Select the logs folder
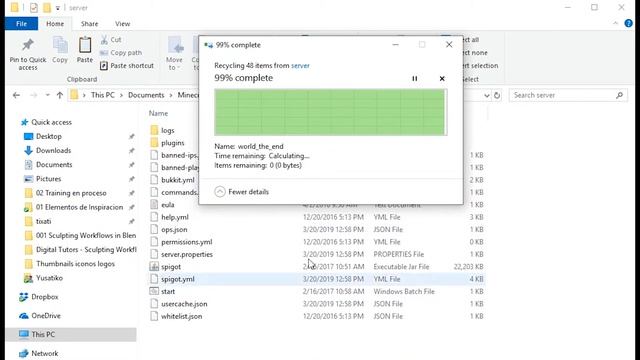This screenshot has height=360, width=640. coord(167,130)
